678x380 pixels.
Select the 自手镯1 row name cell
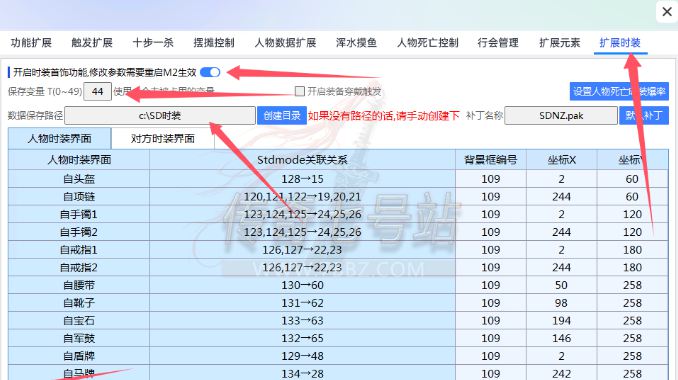click(x=79, y=214)
